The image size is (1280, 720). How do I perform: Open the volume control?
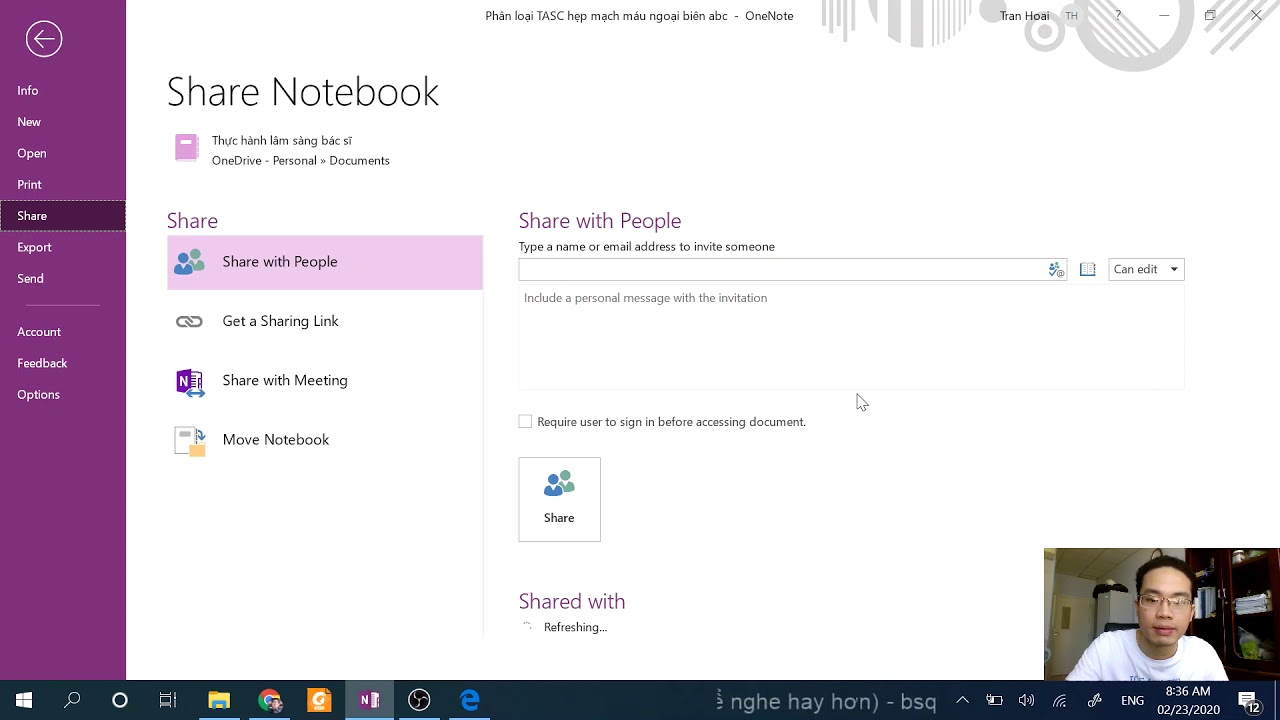pyautogui.click(x=1027, y=700)
